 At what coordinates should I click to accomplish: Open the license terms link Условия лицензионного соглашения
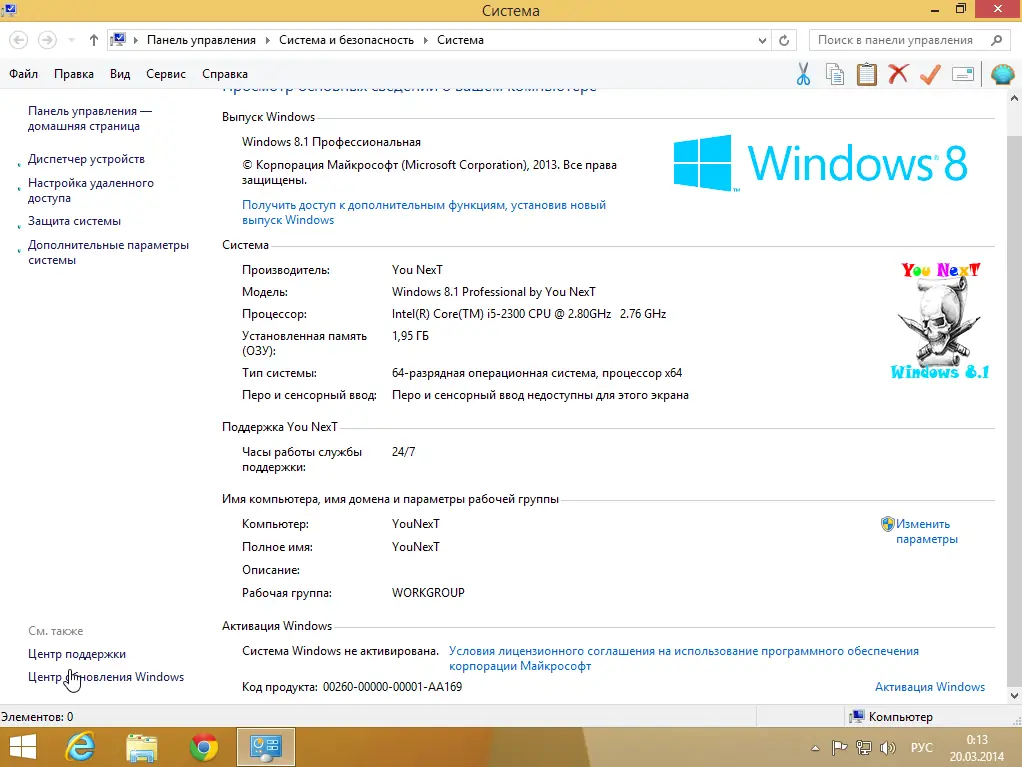pos(684,658)
